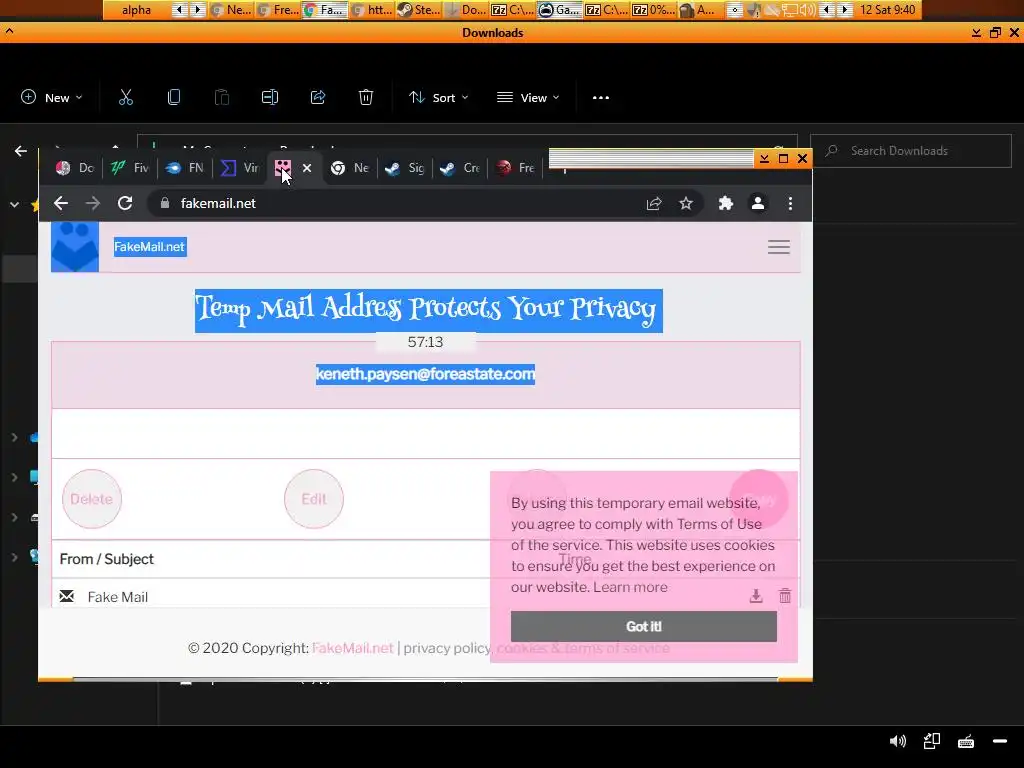Click the trash icon in Fake Mail row

click(785, 596)
